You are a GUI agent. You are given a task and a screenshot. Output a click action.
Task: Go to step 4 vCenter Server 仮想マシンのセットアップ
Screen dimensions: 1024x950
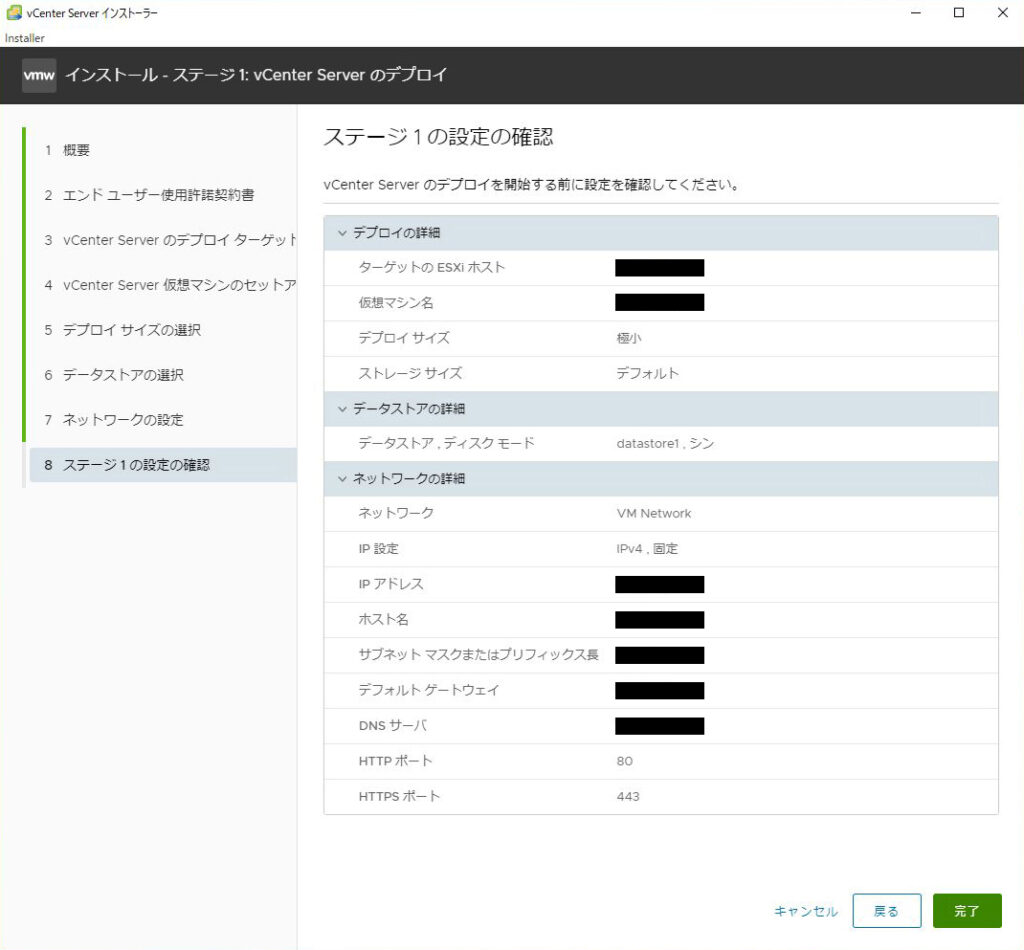pyautogui.click(x=170, y=285)
